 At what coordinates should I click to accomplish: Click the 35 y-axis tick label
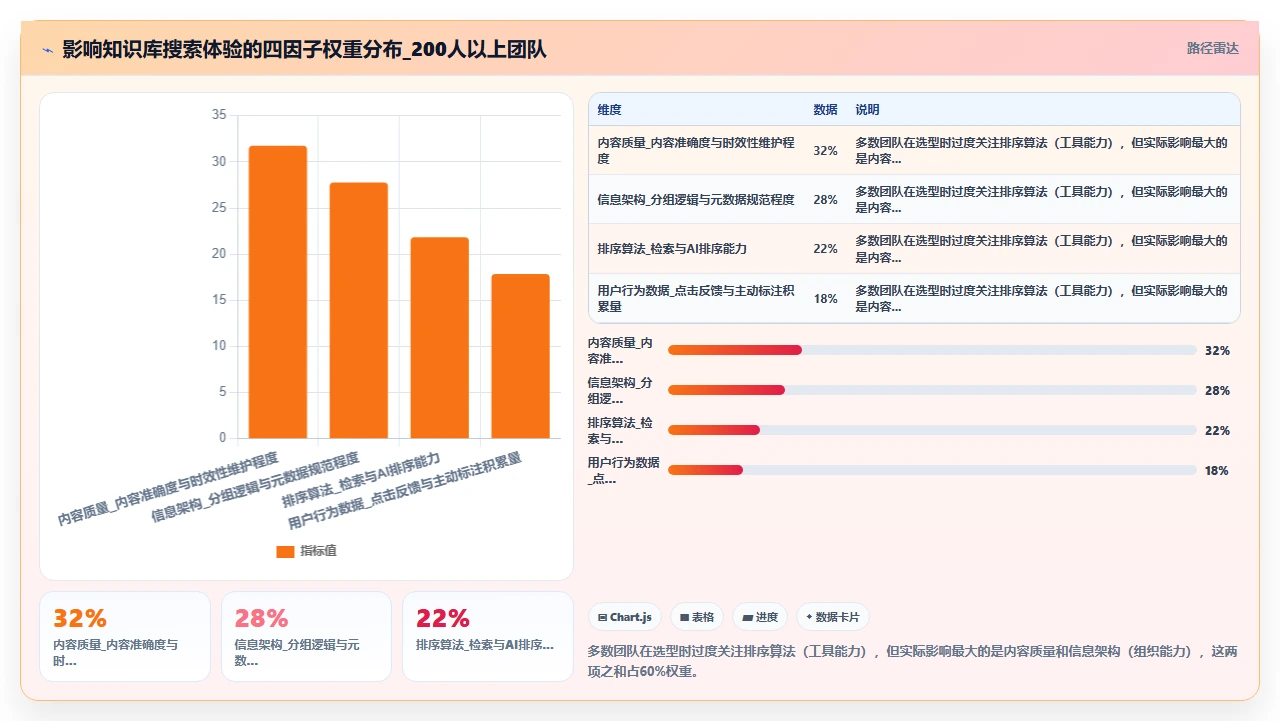(219, 115)
